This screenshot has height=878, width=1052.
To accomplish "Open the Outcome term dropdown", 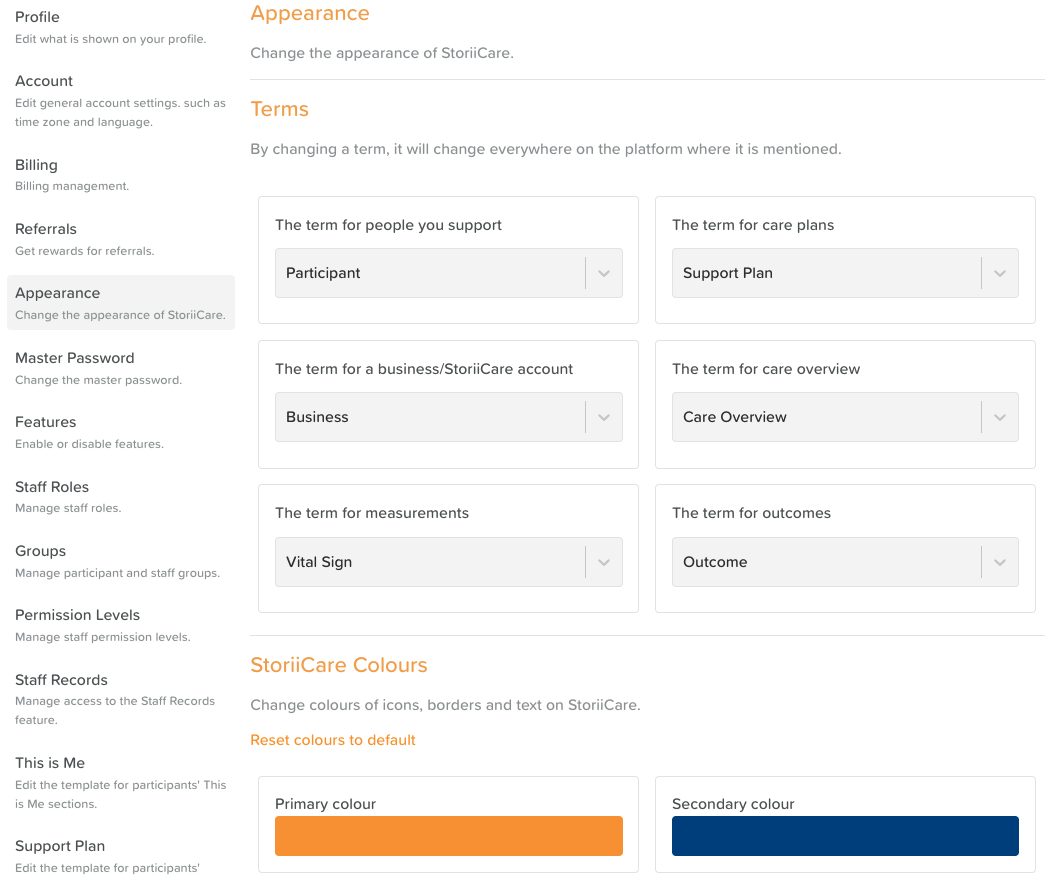I will click(x=845, y=562).
